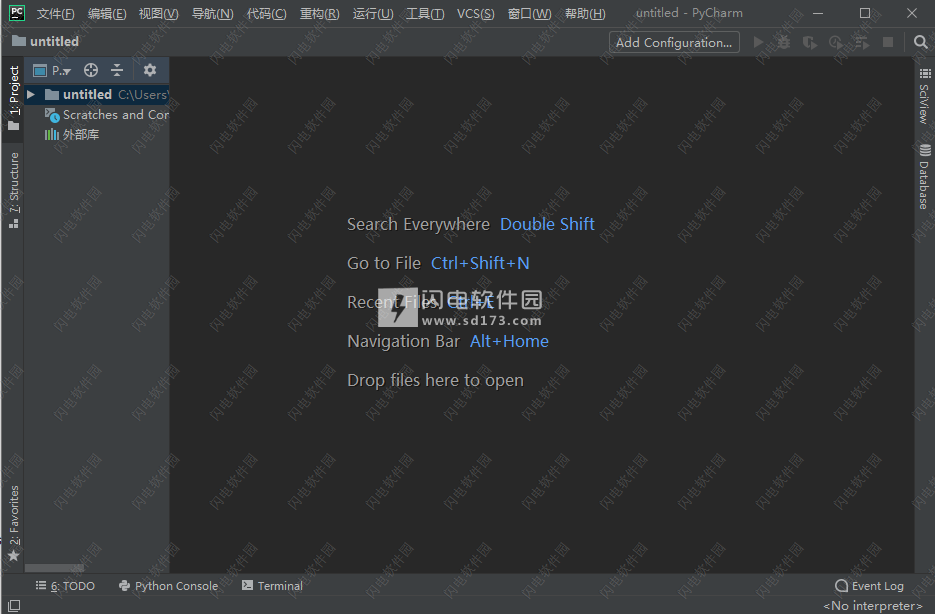Open the SciView side tab
Screen dimensions: 935x614
[x=924, y=95]
